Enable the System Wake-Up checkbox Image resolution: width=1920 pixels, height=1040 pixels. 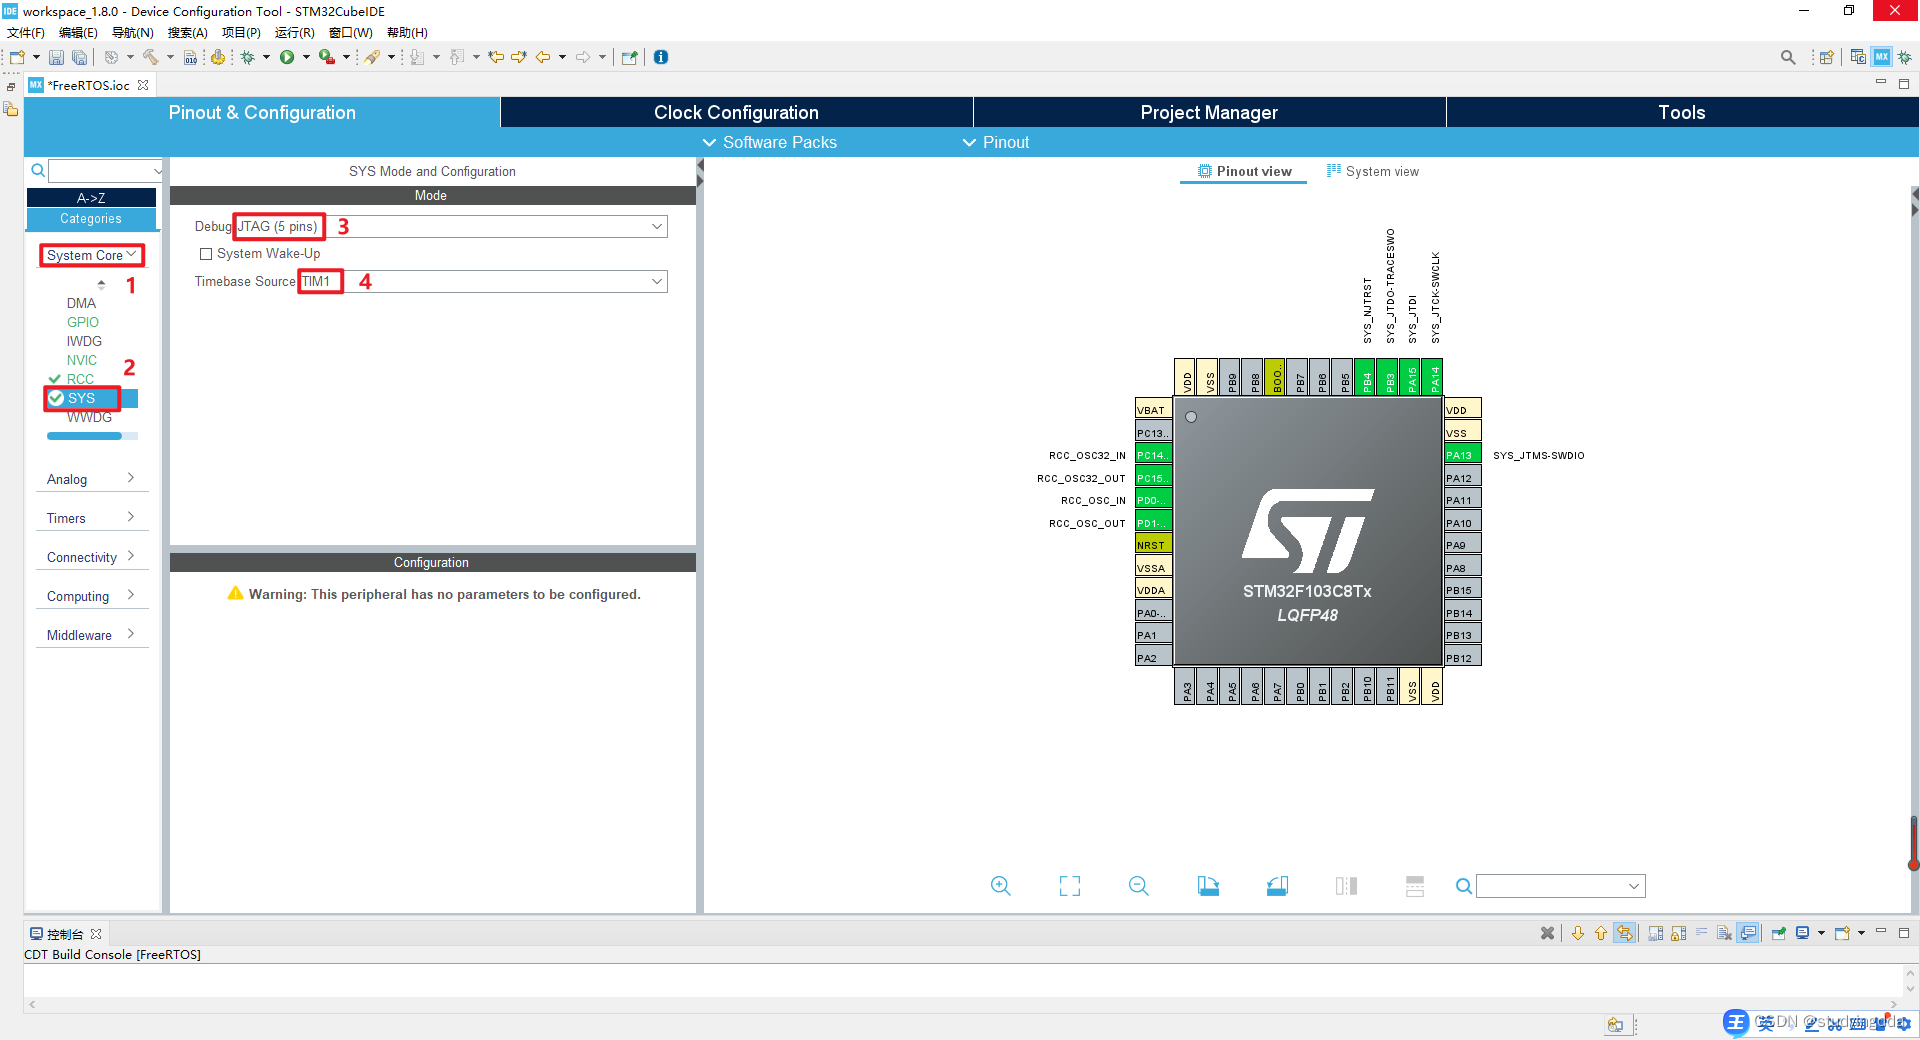[x=206, y=254]
